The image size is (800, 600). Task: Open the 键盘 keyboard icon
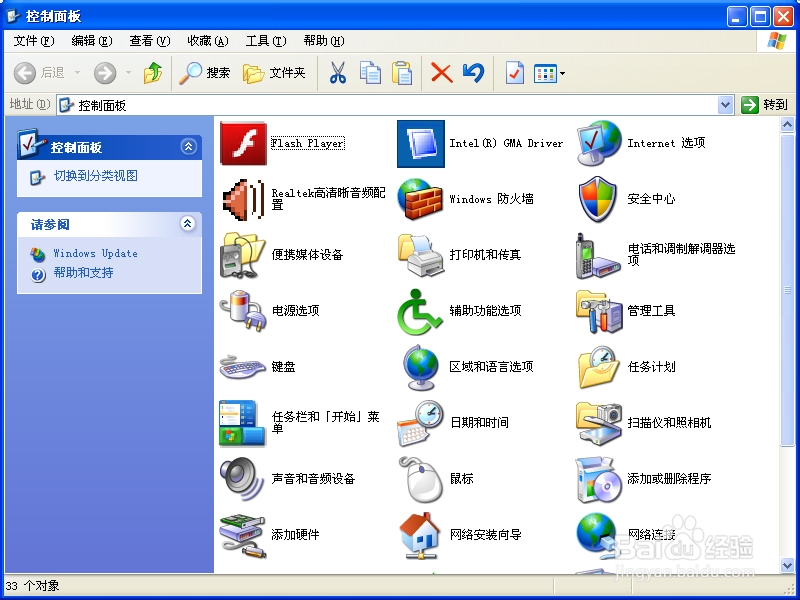coord(243,367)
